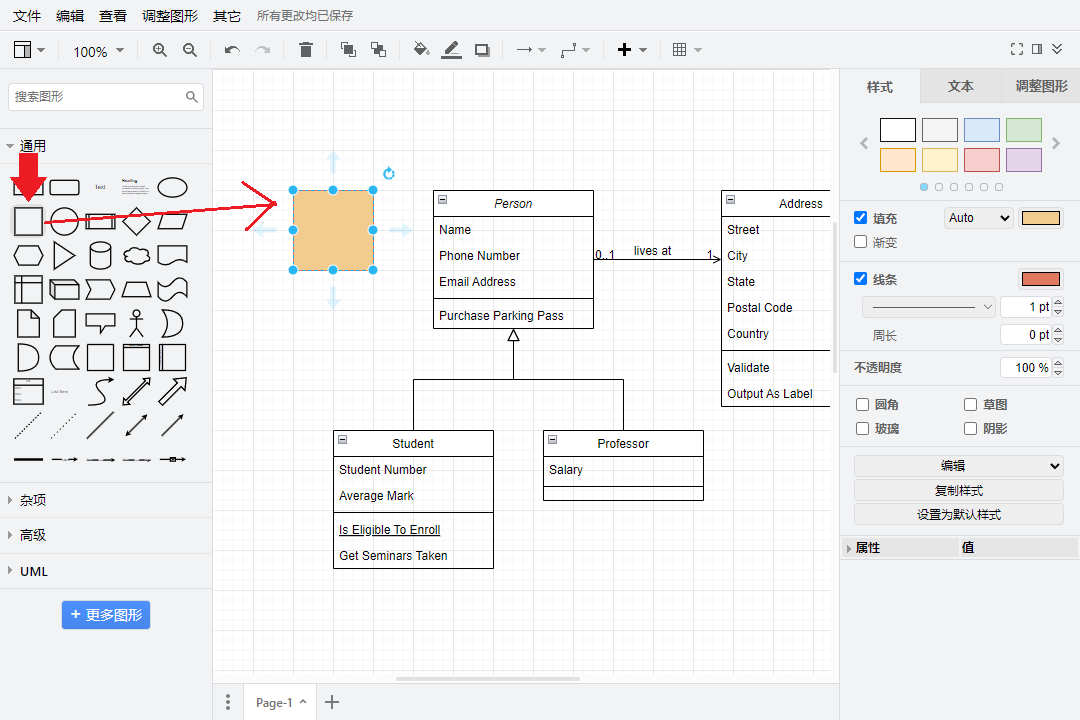Enable the 圆角 rounded checkbox
The height and width of the screenshot is (720, 1080).
click(x=863, y=405)
